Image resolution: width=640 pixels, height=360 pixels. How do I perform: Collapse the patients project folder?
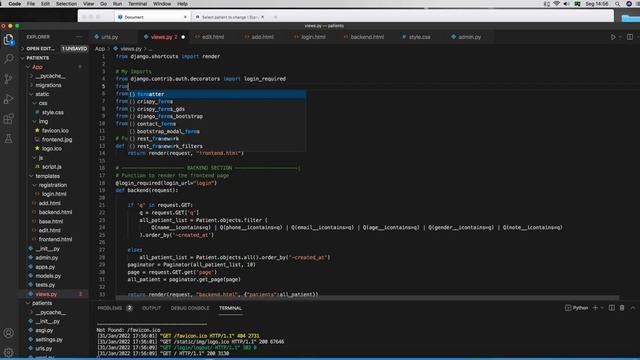click(x=42, y=303)
